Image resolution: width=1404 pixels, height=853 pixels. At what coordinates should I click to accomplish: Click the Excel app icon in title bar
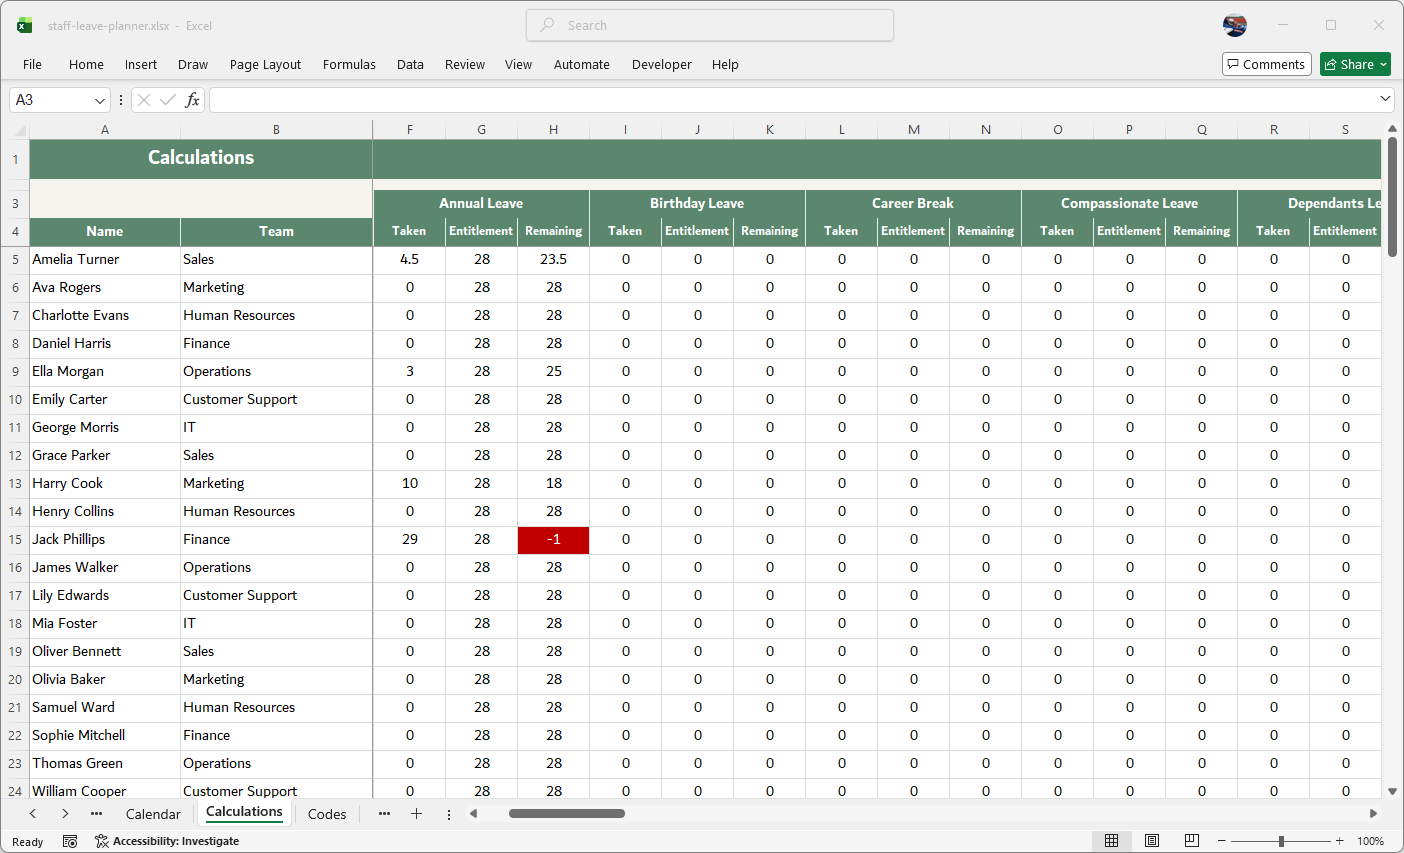[24, 24]
